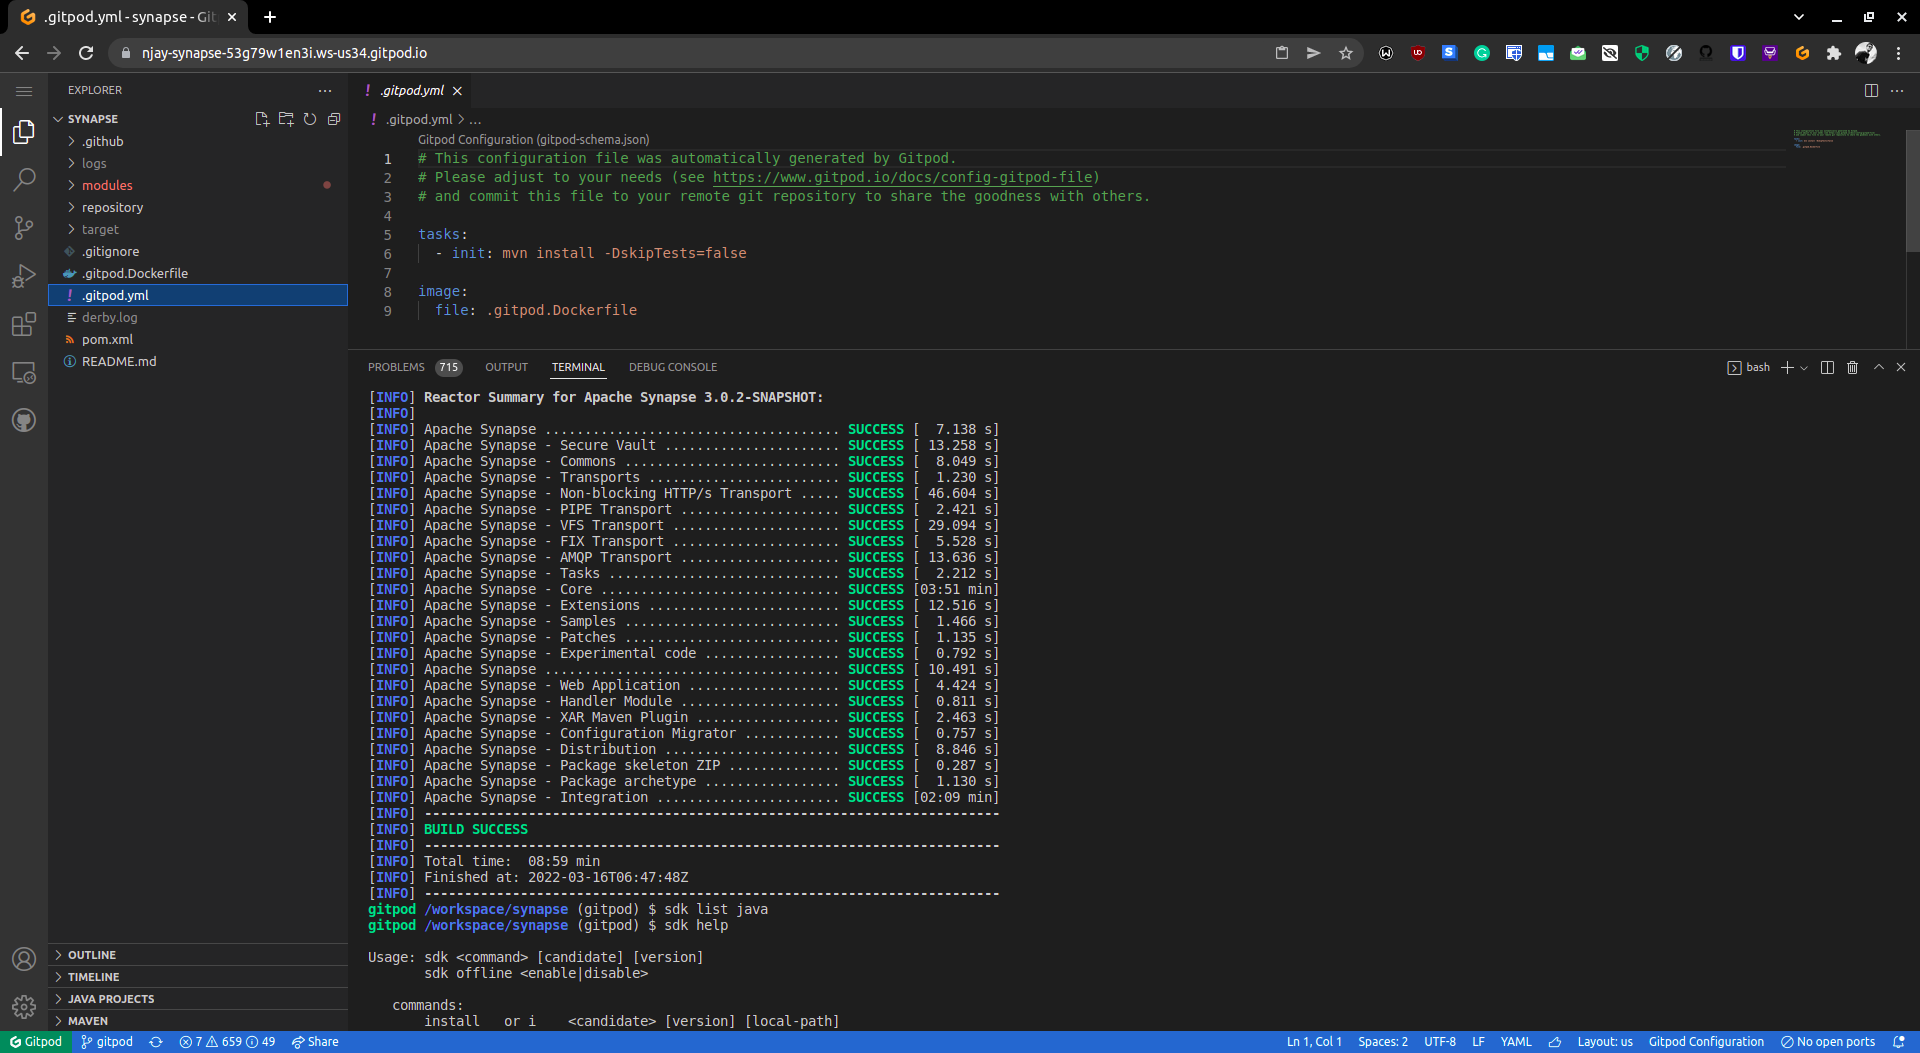Maximize the terminal panel size
The height and width of the screenshot is (1053, 1920).
(x=1879, y=367)
